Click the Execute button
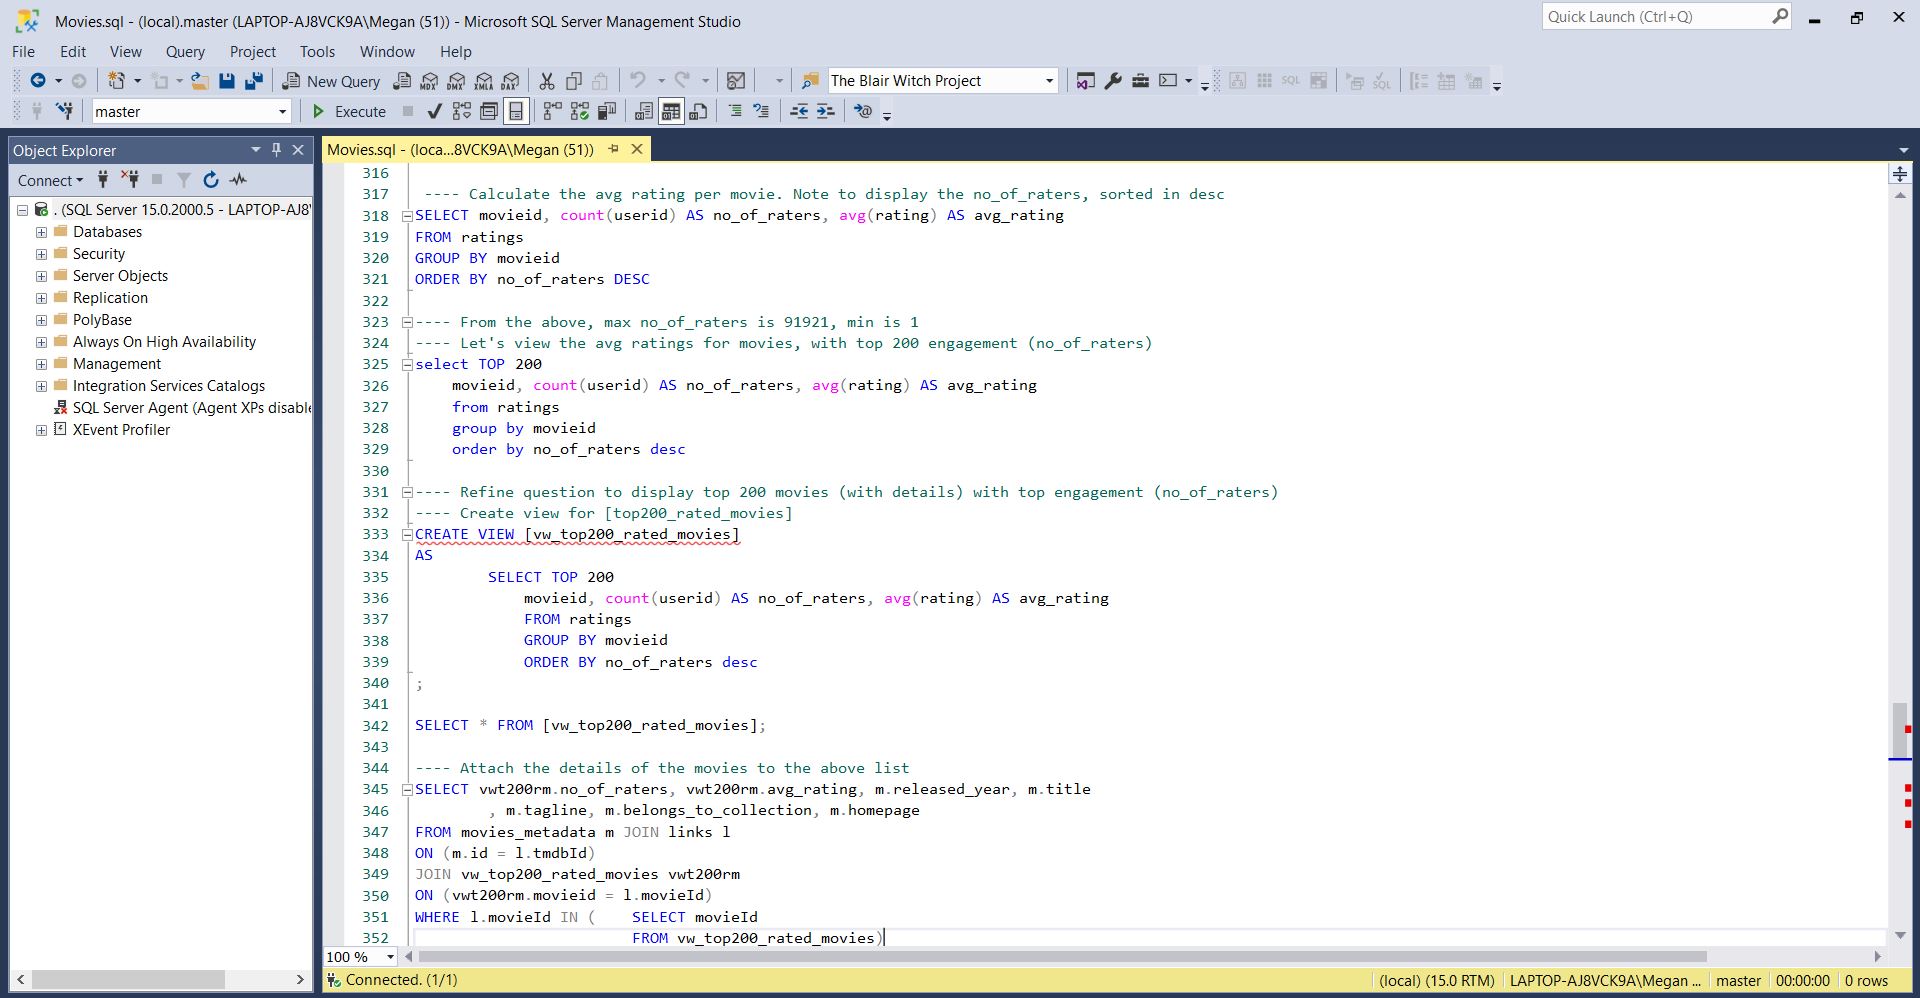This screenshot has height=998, width=1920. pos(349,111)
